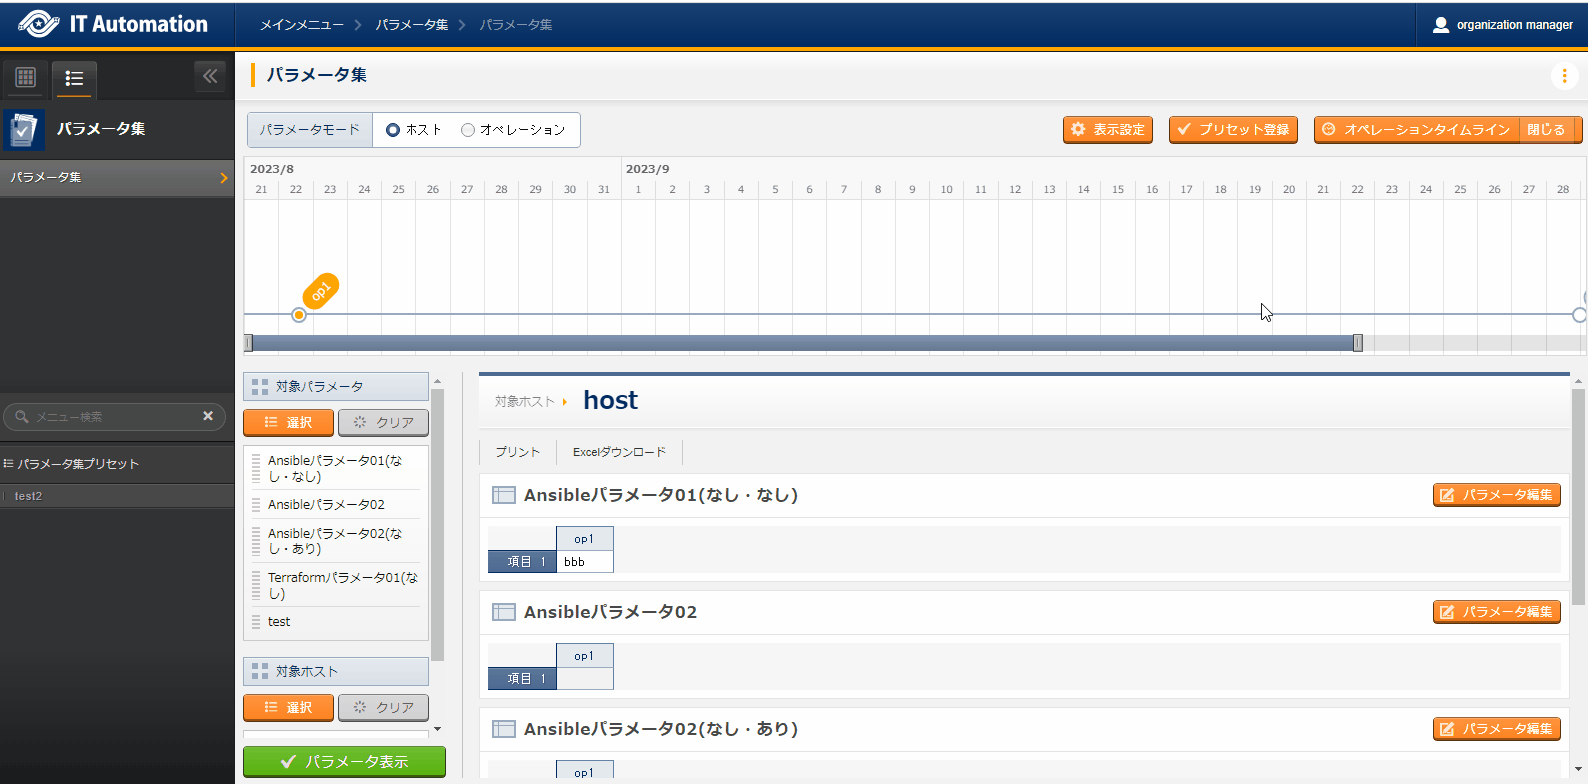Click the IT Automation logo

pos(114,24)
